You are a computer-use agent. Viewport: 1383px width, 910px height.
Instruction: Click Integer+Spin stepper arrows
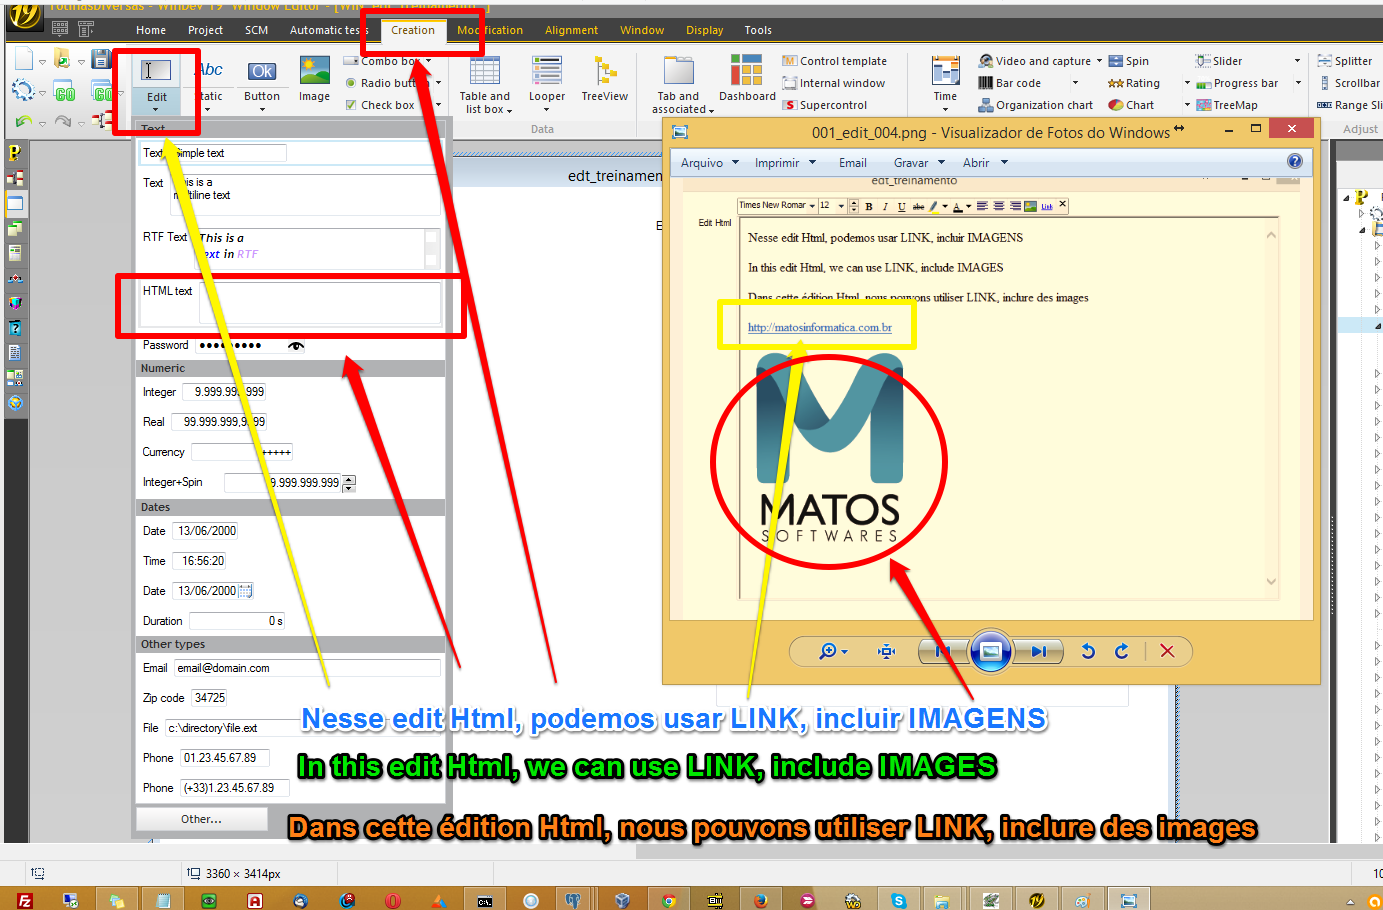click(349, 483)
